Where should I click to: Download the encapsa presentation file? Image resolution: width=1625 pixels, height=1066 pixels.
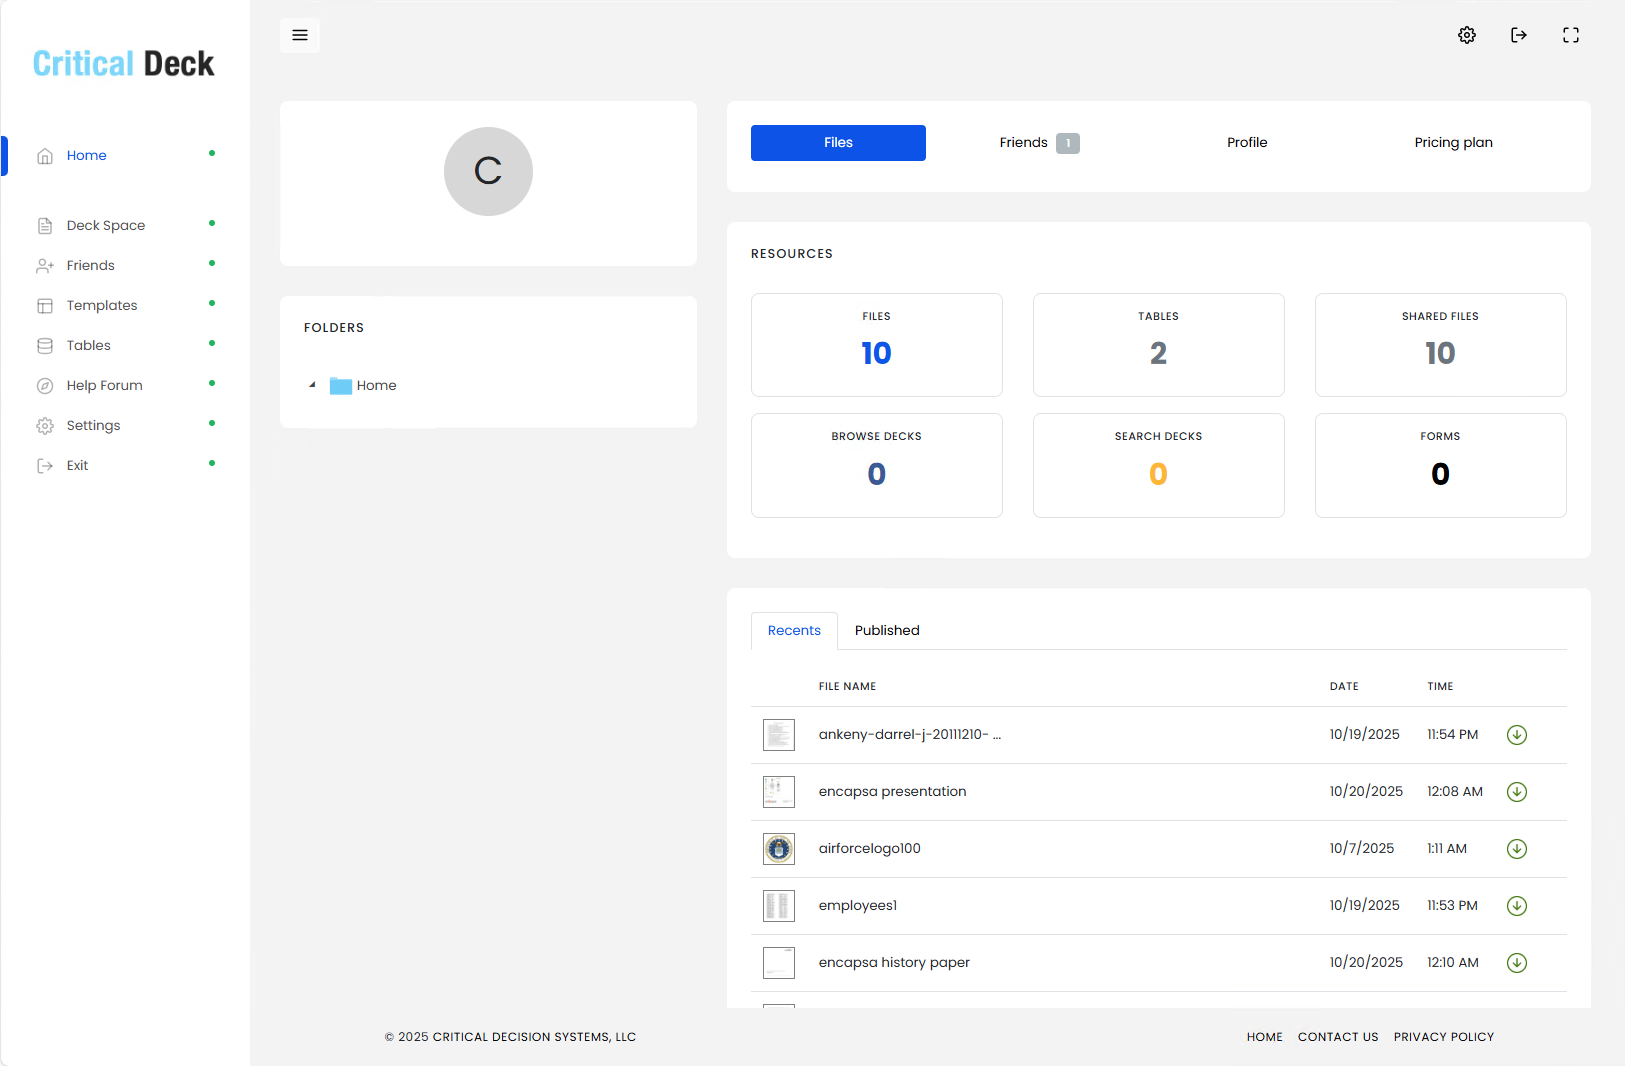tap(1517, 792)
